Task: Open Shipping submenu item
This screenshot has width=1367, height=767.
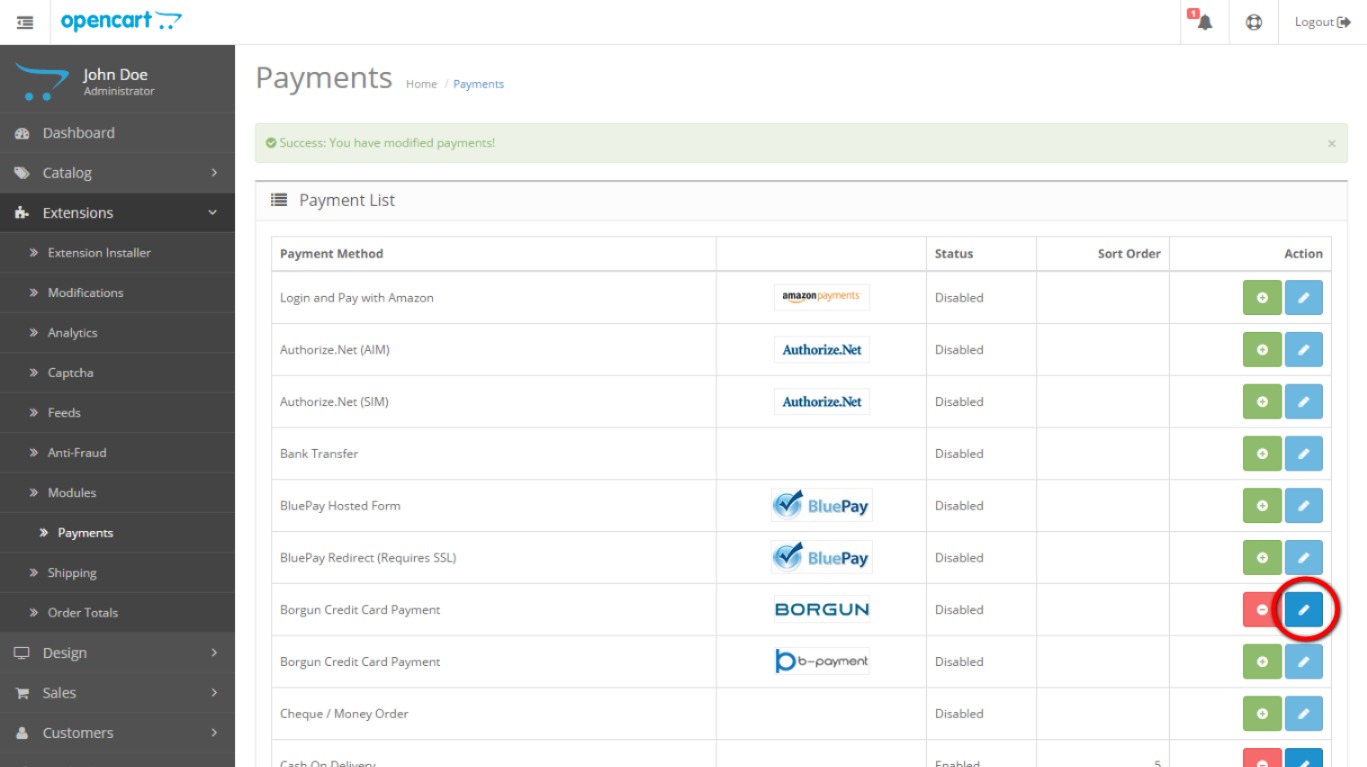Action: (117, 573)
